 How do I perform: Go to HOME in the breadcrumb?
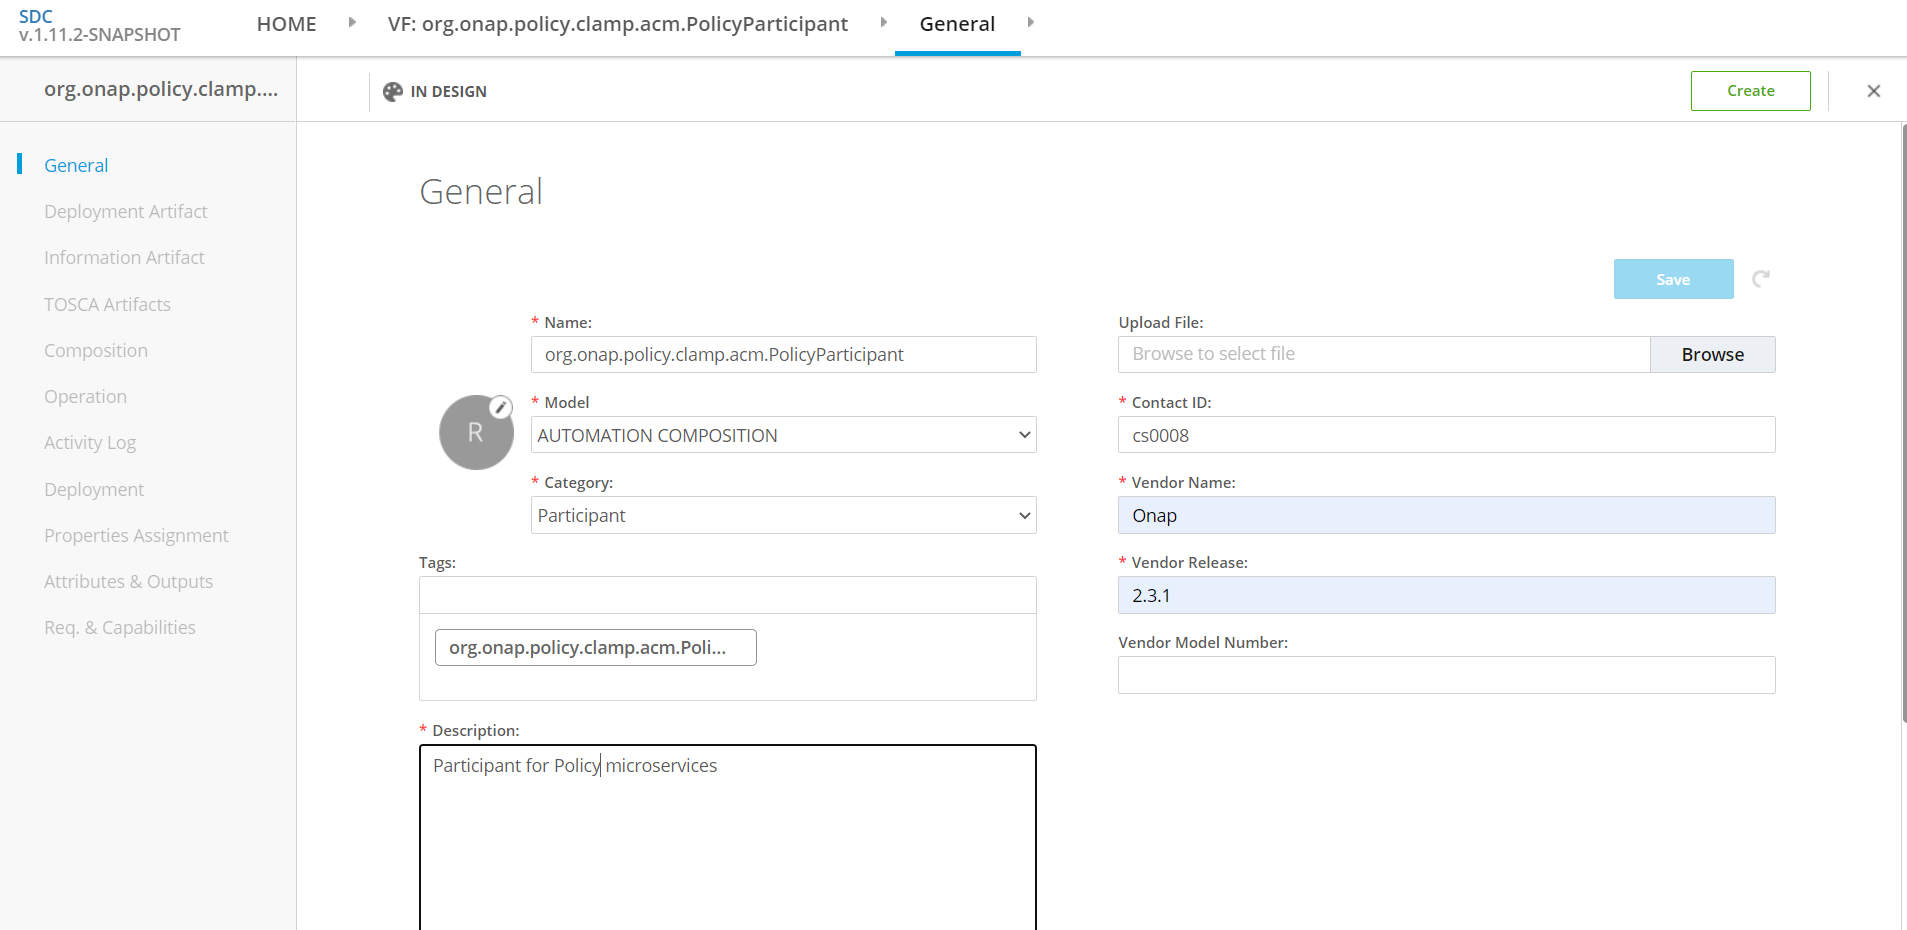coord(286,24)
